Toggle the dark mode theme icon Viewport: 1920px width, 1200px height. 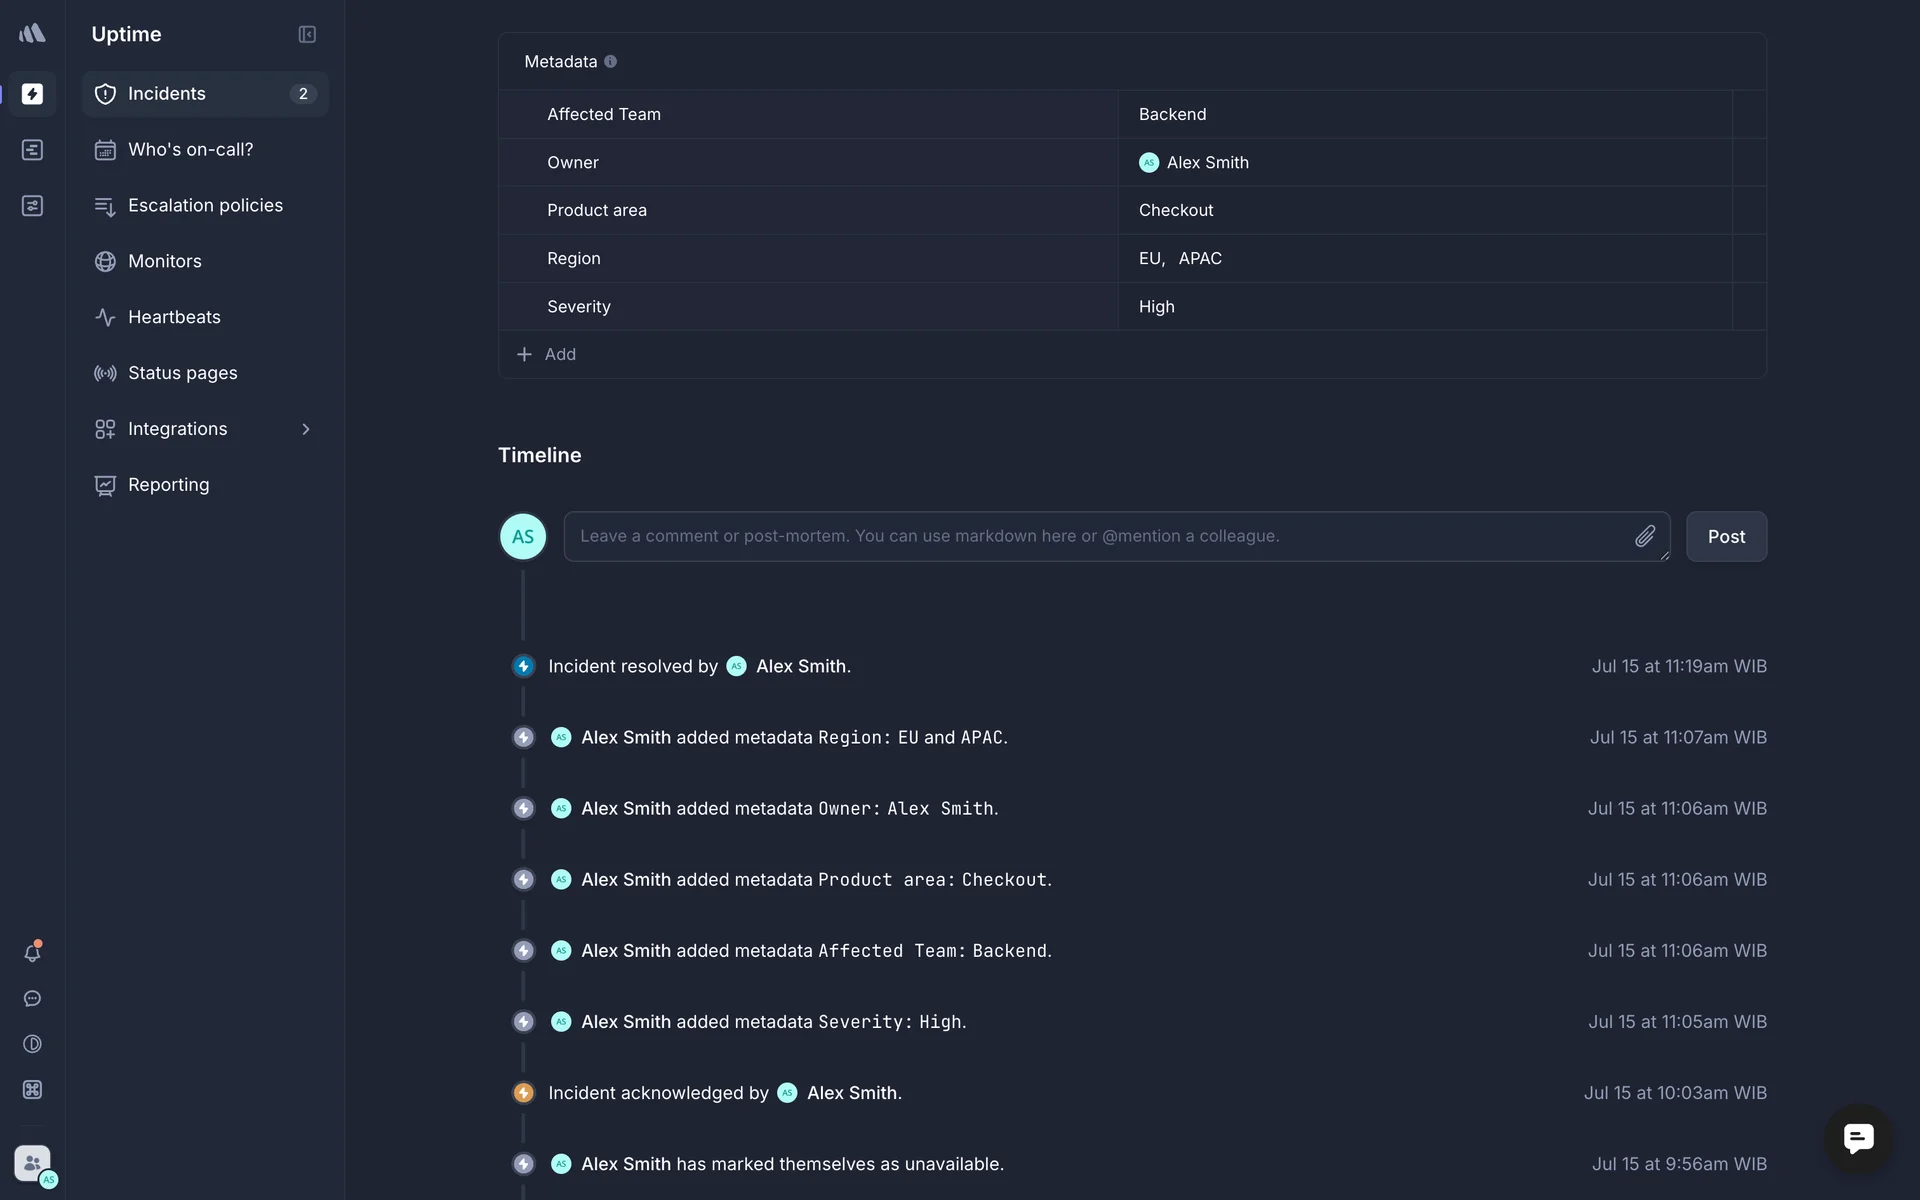[x=32, y=1044]
